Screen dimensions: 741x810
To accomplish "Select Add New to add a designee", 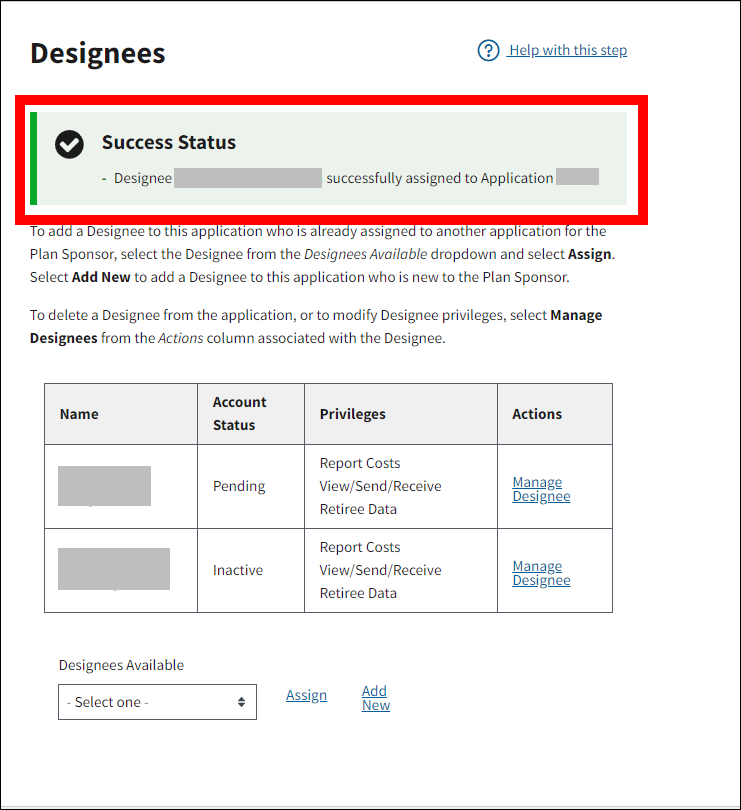I will 376,698.
